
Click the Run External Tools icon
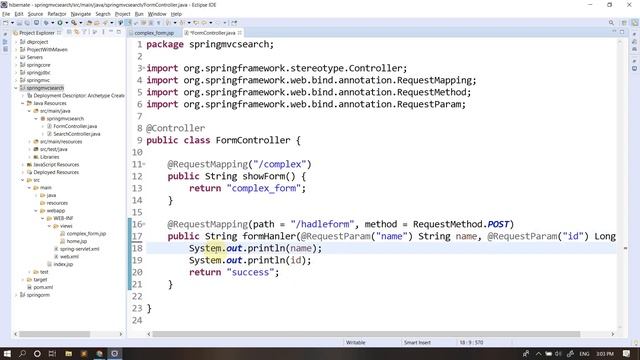pyautogui.click(x=74, y=23)
